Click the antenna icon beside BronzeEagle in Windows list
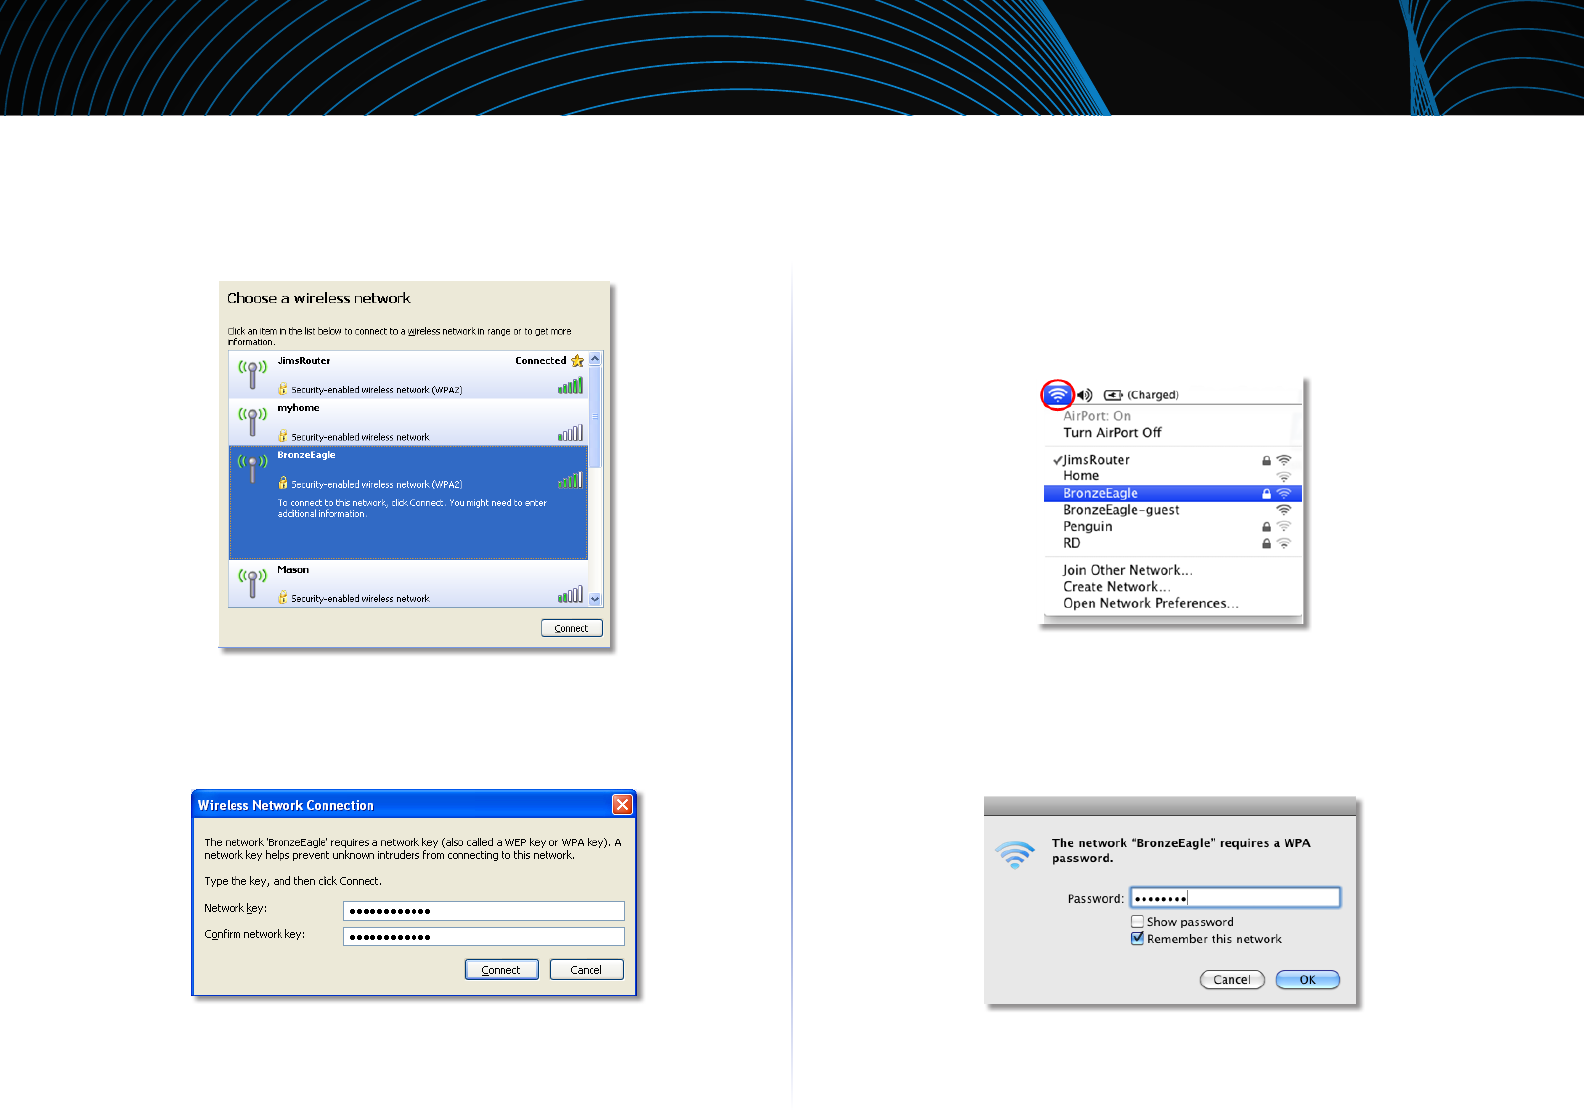 (x=252, y=468)
